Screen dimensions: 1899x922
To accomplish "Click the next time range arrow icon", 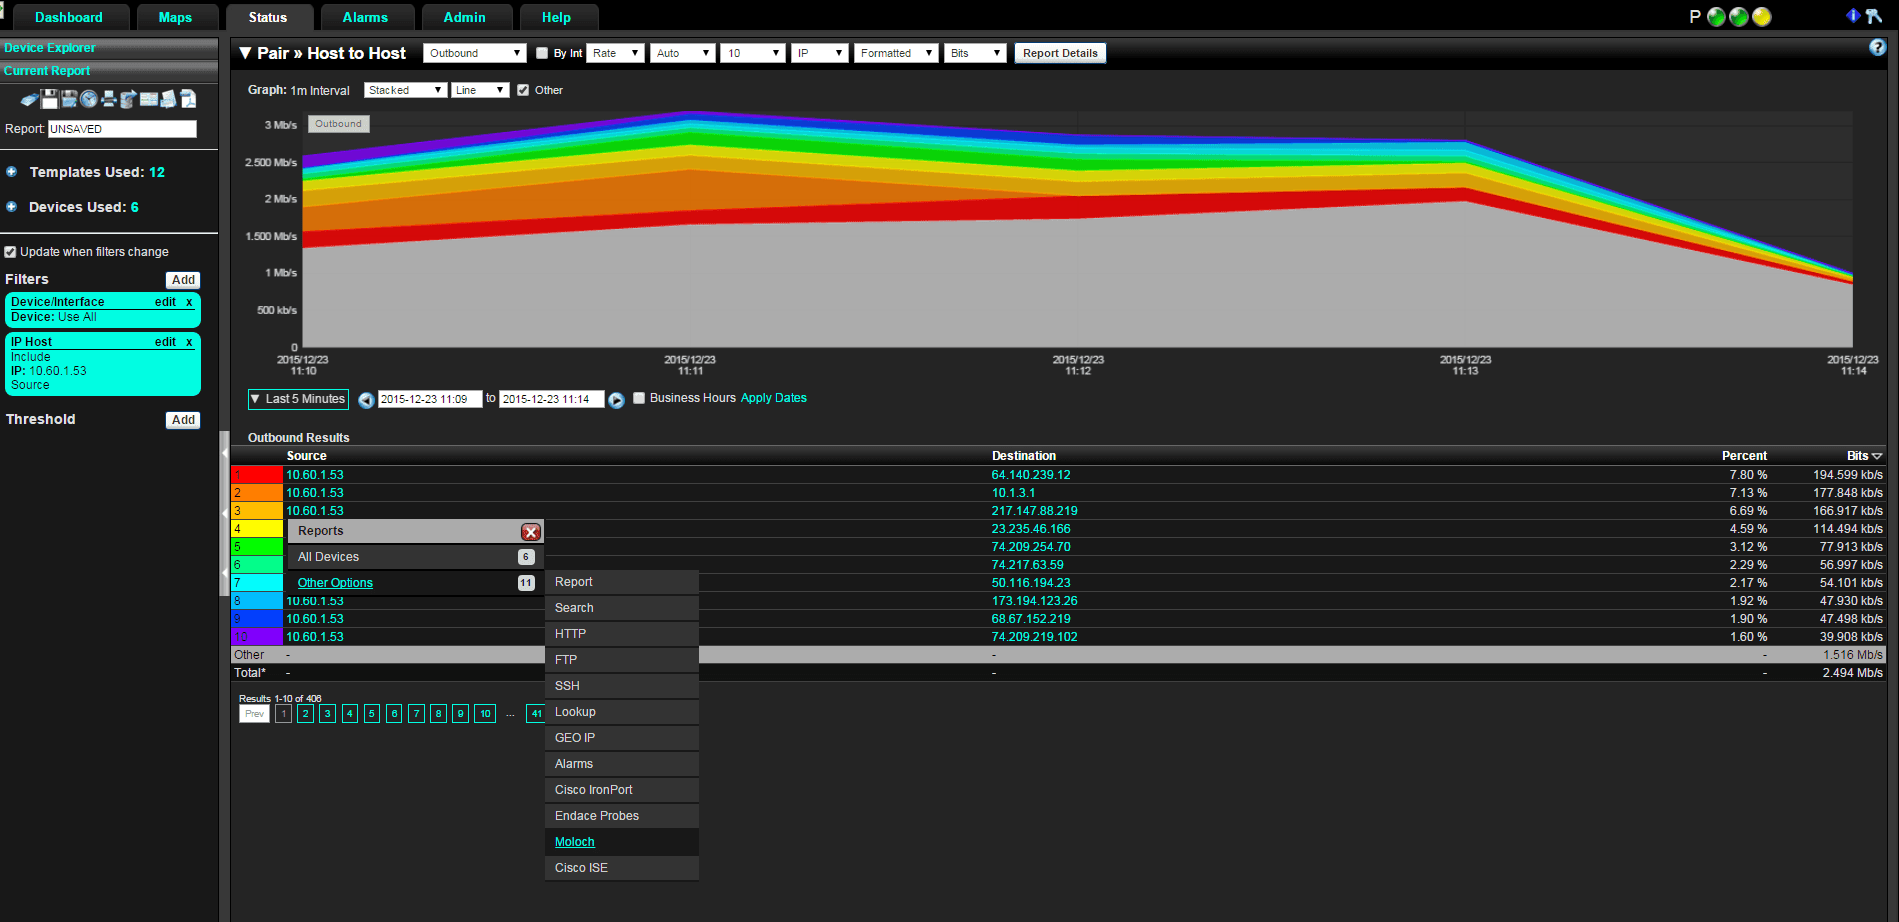I will [x=616, y=400].
